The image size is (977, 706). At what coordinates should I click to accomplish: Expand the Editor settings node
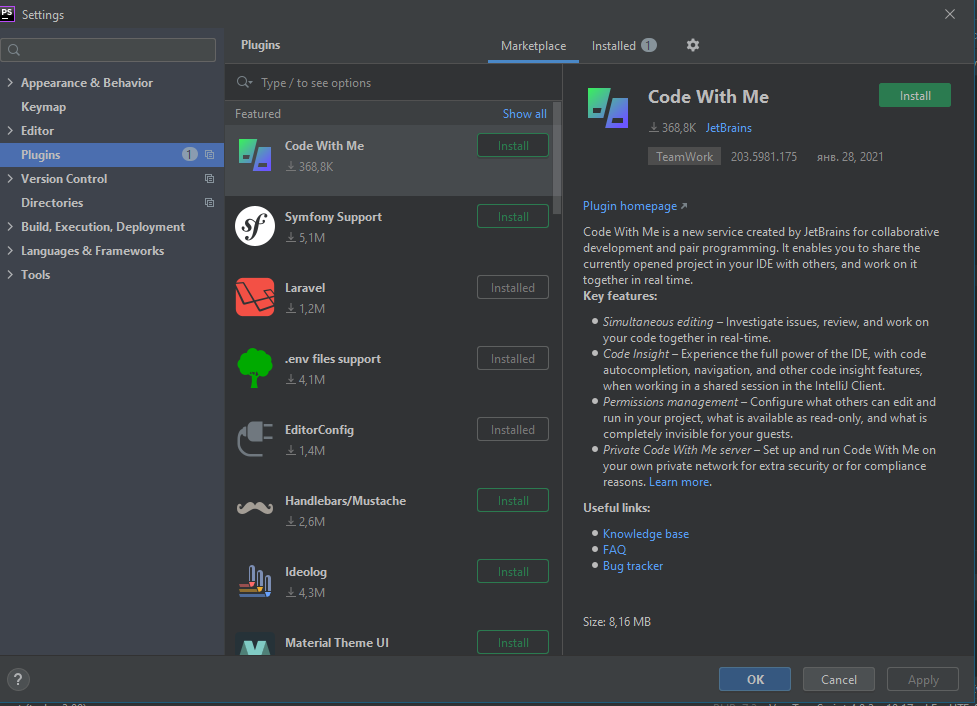(x=10, y=130)
